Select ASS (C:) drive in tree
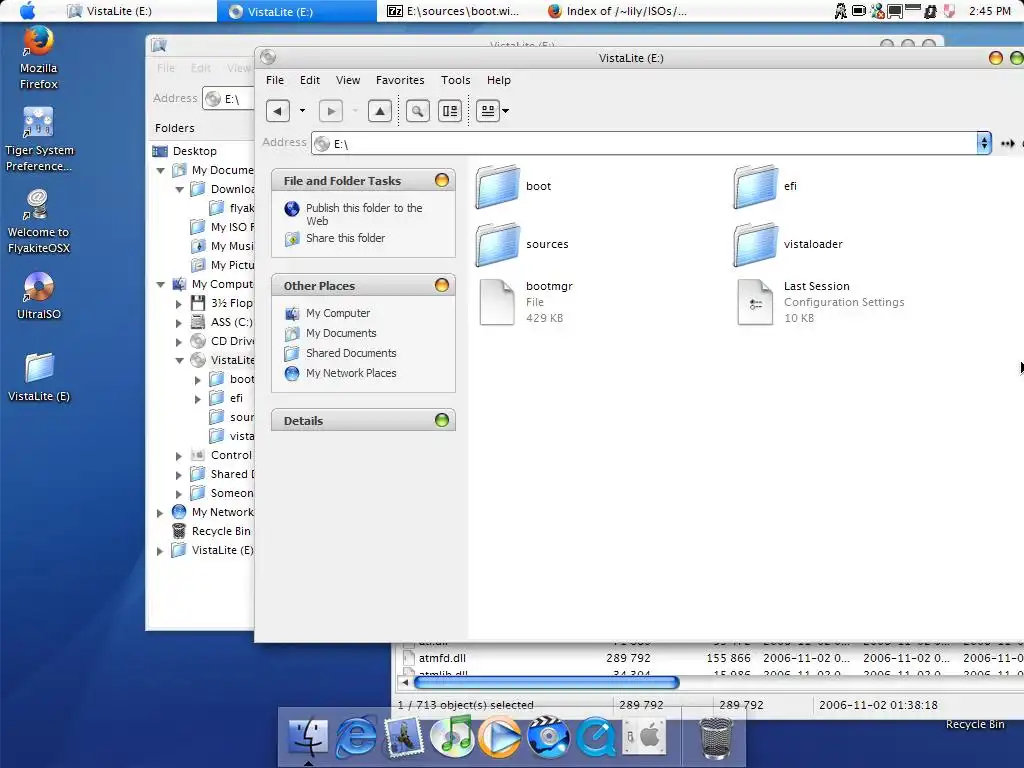Screen dimensions: 1024x768 231,323
